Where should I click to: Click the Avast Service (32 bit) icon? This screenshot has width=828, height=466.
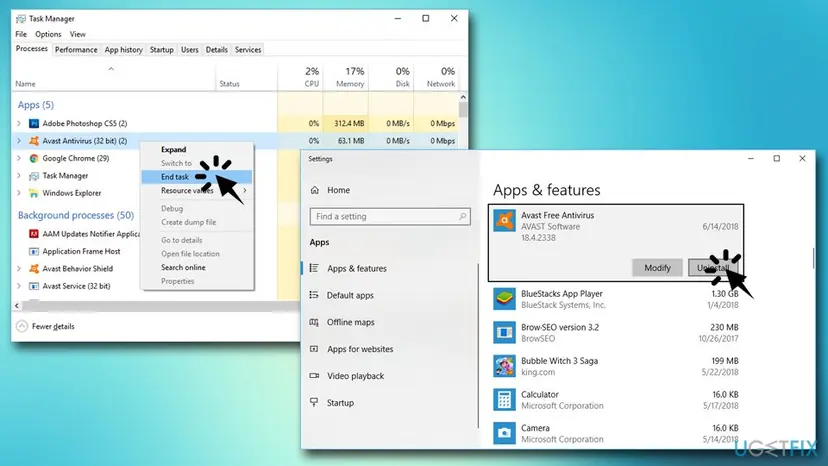[34, 286]
